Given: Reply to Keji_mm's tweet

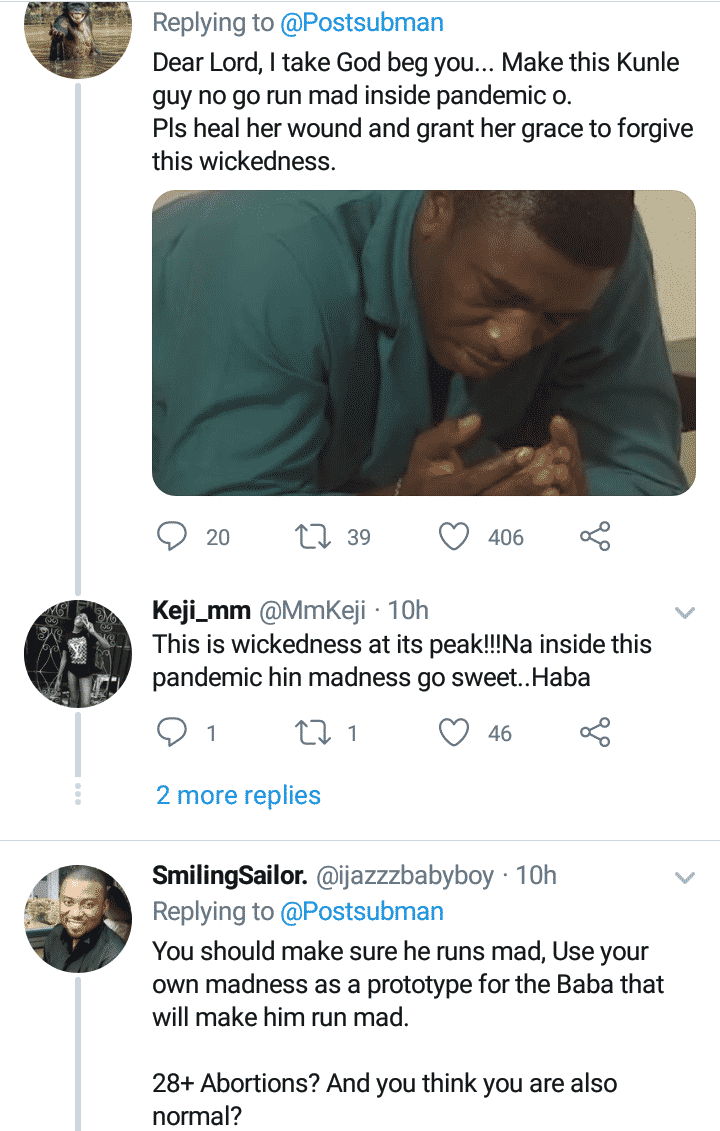Looking at the screenshot, I should click(174, 733).
